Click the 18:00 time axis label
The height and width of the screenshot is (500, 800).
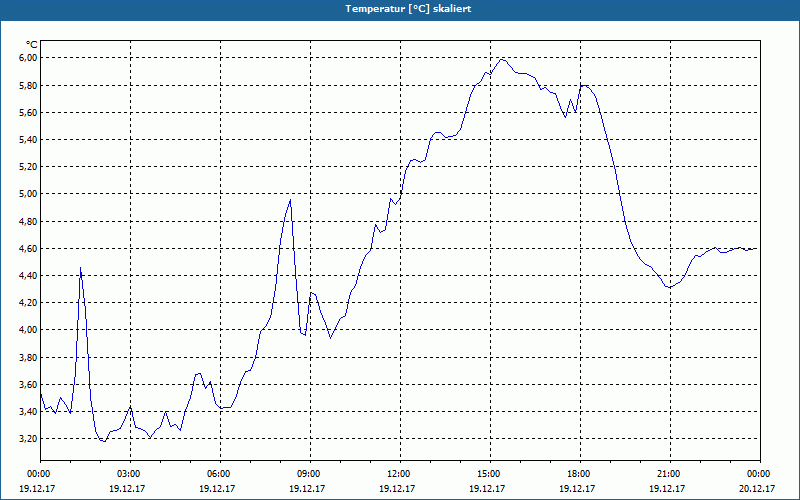point(580,474)
